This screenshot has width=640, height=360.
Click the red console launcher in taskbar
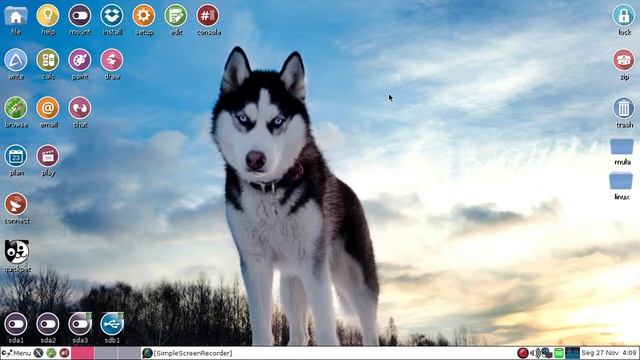pyautogui.click(x=64, y=353)
